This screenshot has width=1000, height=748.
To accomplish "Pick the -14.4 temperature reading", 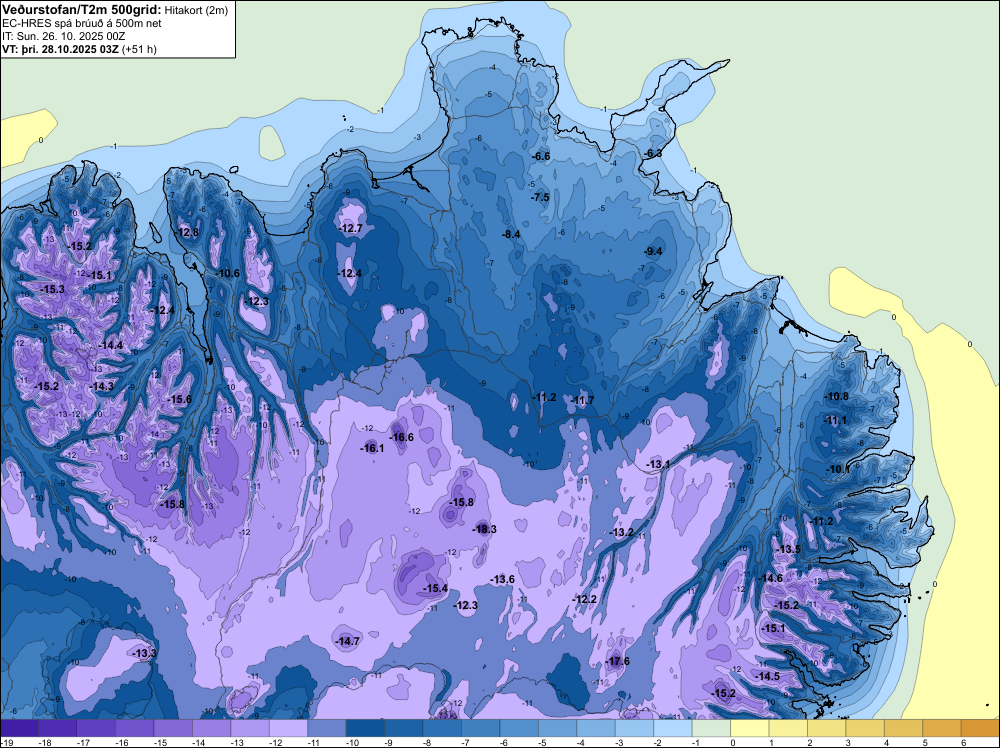I will [x=111, y=345].
